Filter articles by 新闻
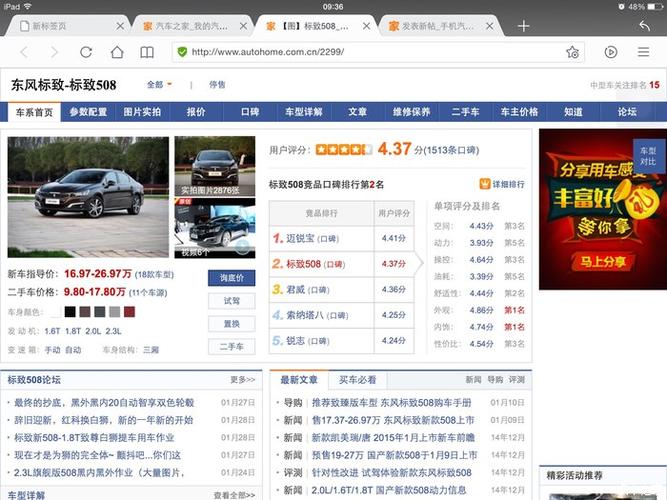This screenshot has height=500, width=667. point(473,380)
